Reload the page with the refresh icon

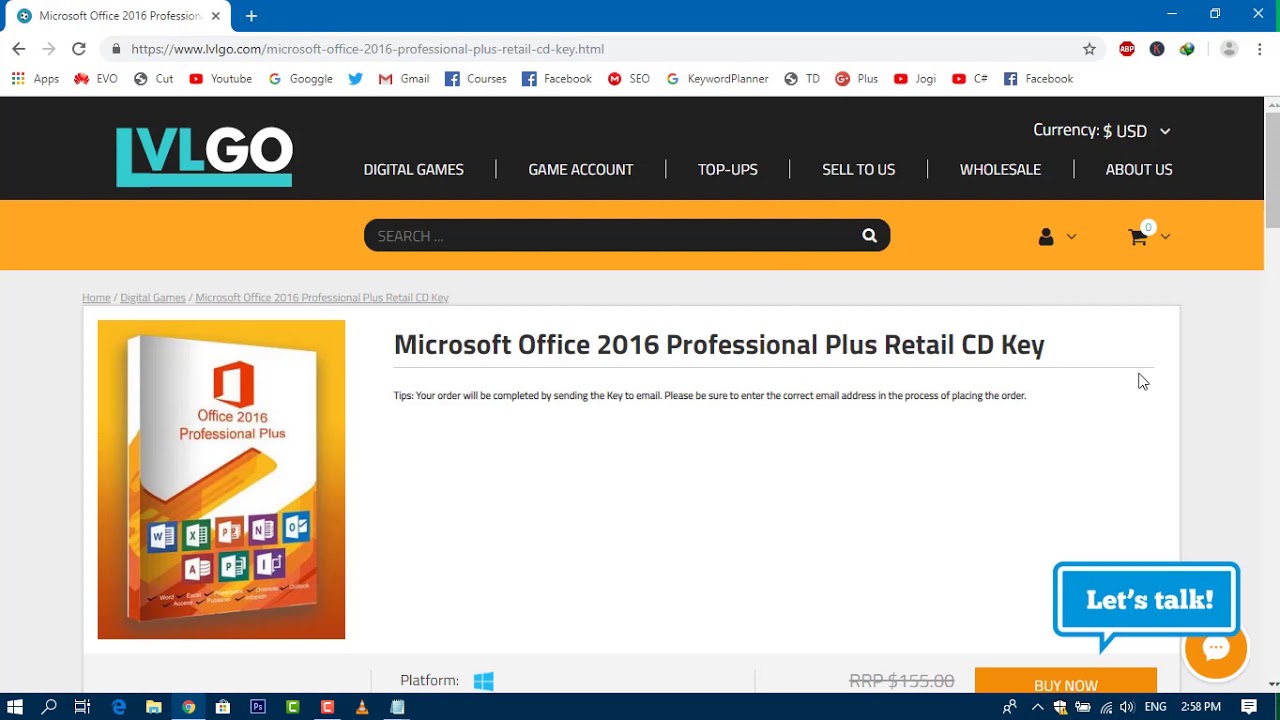tap(79, 49)
